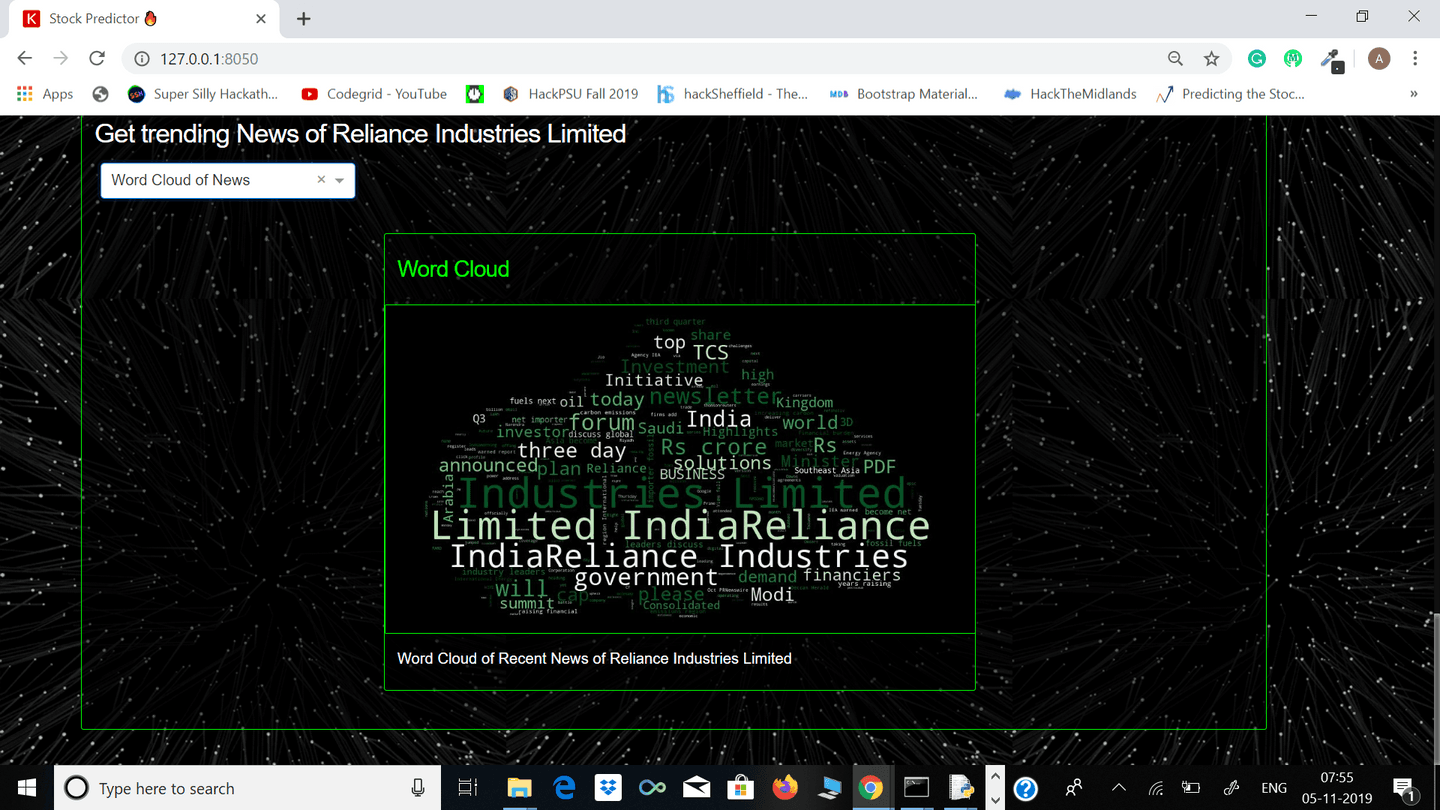Click the Windows search box
The image size is (1440, 810).
pyautogui.click(x=247, y=788)
